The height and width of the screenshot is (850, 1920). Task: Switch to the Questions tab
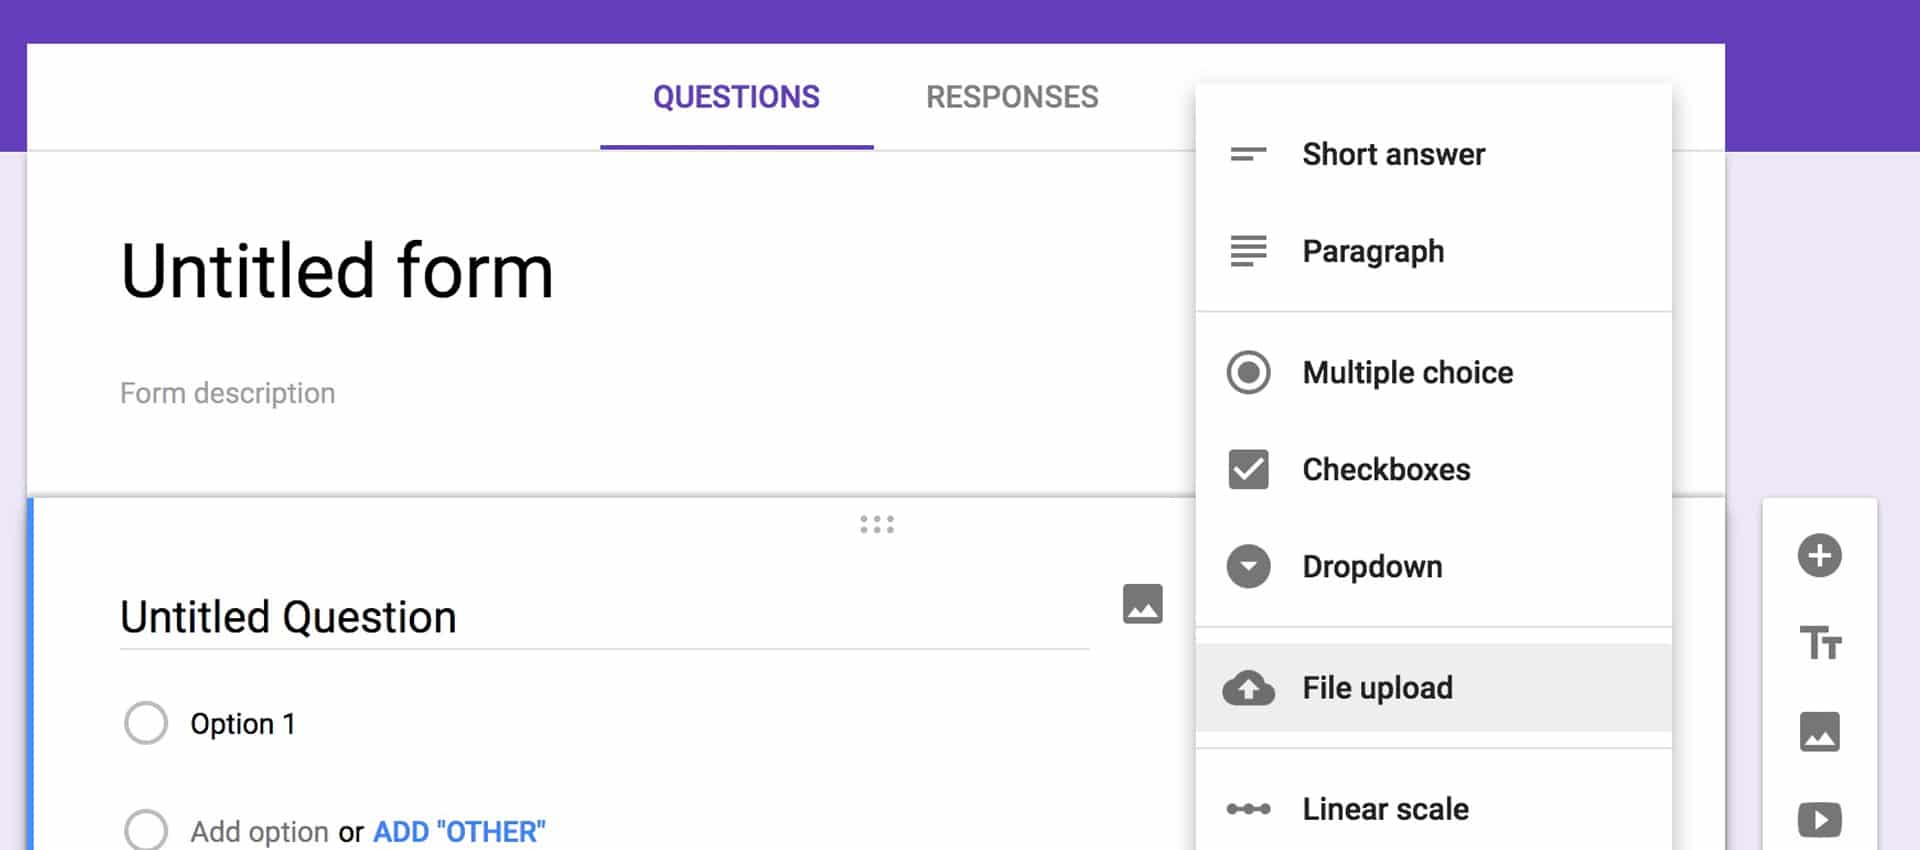(x=736, y=97)
